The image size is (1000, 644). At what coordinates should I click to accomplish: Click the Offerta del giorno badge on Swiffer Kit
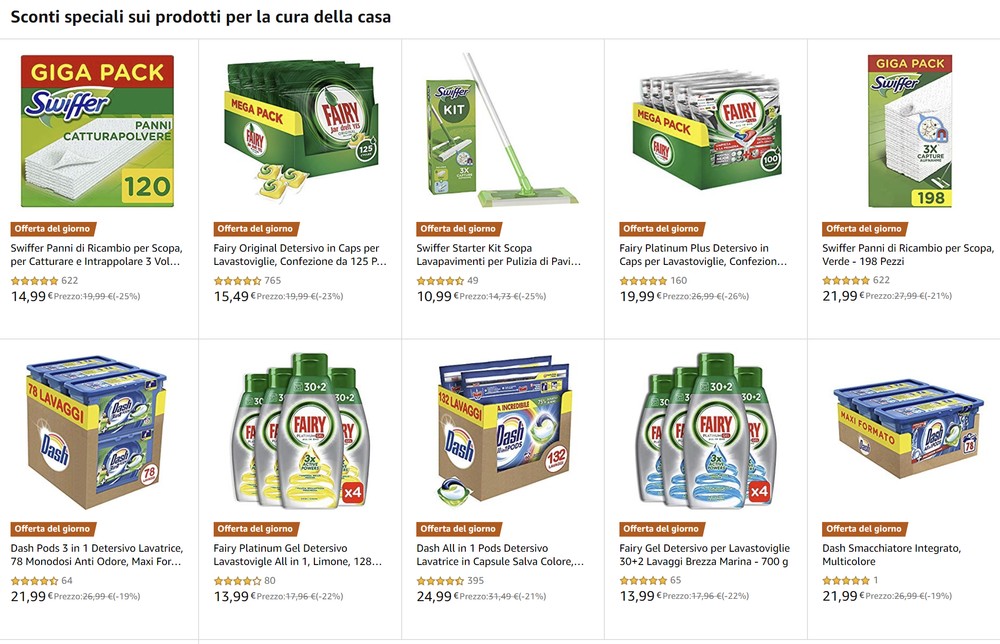[x=458, y=229]
